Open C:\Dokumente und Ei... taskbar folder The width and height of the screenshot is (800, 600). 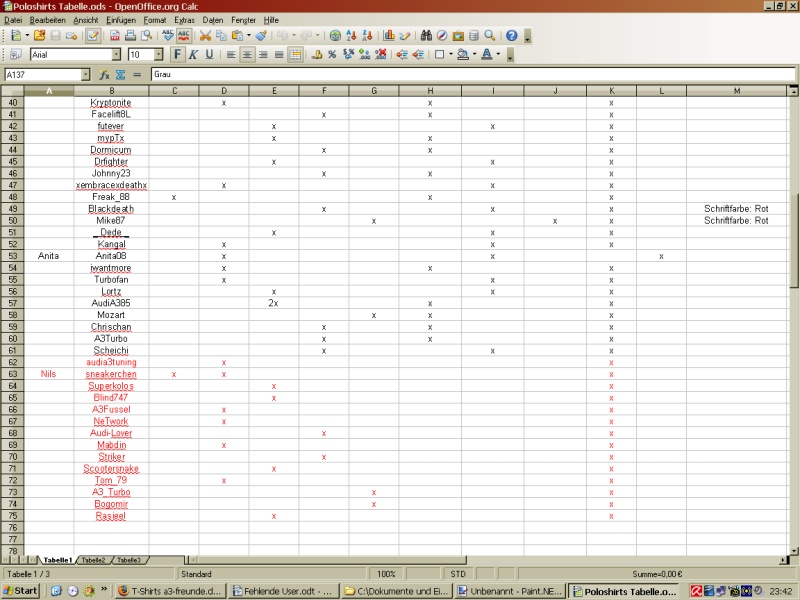pos(396,591)
